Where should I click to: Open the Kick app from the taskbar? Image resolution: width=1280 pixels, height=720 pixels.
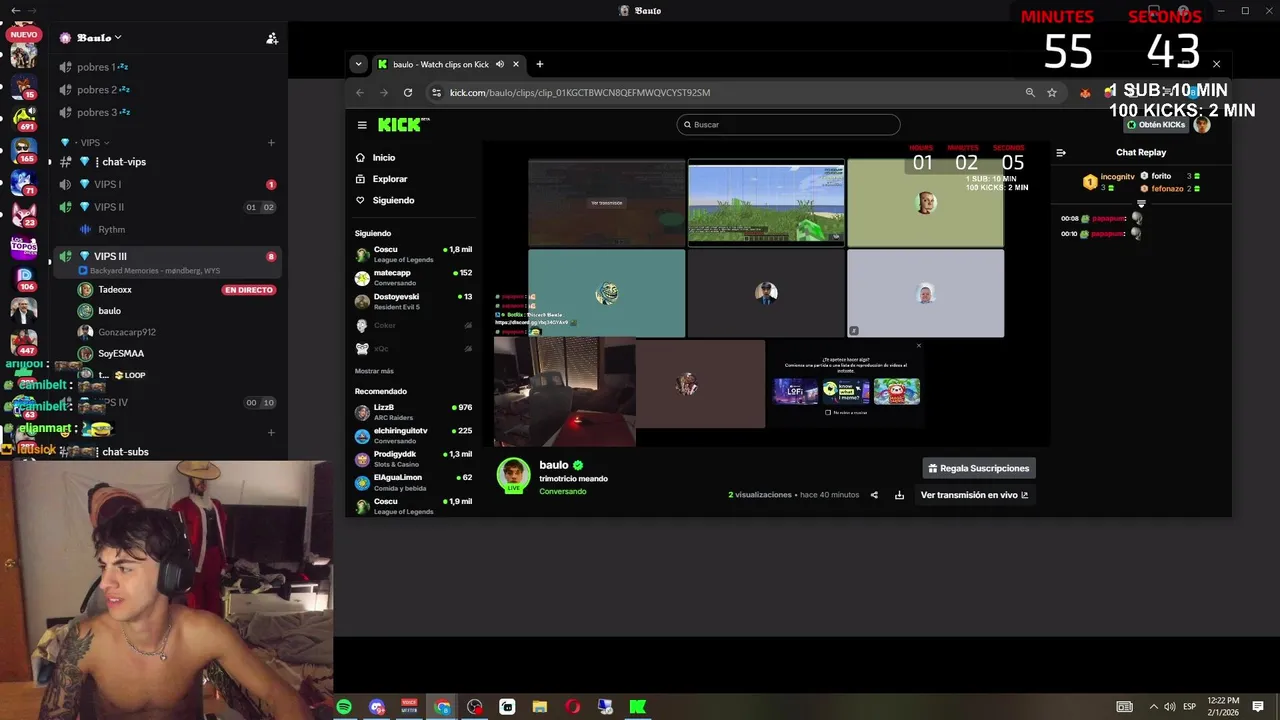[638, 707]
